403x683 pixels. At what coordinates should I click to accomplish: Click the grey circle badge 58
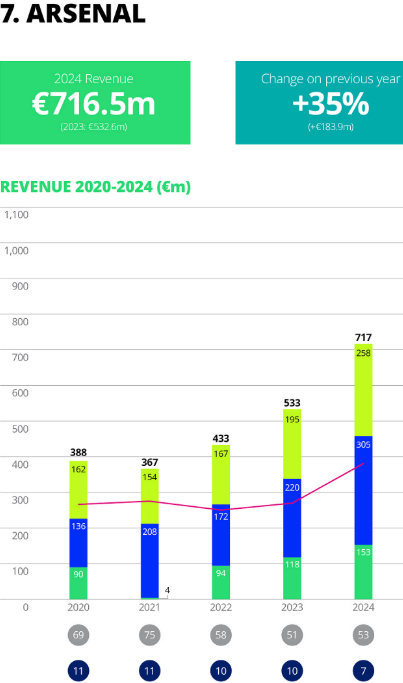click(x=221, y=635)
